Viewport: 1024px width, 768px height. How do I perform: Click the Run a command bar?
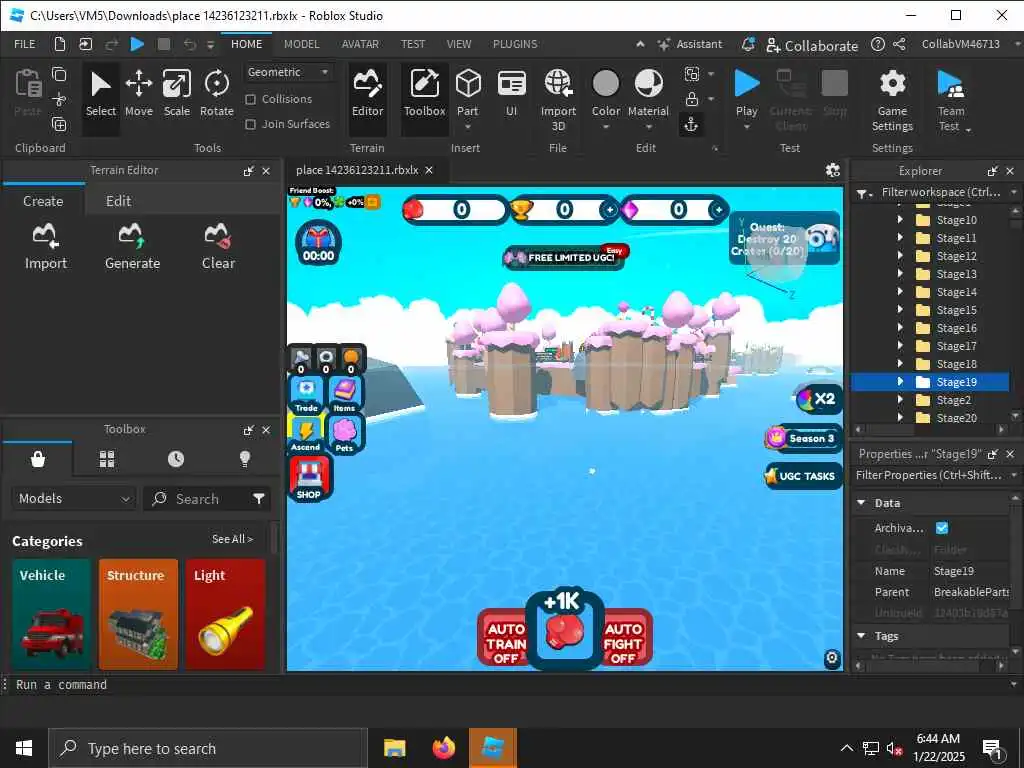pos(507,684)
